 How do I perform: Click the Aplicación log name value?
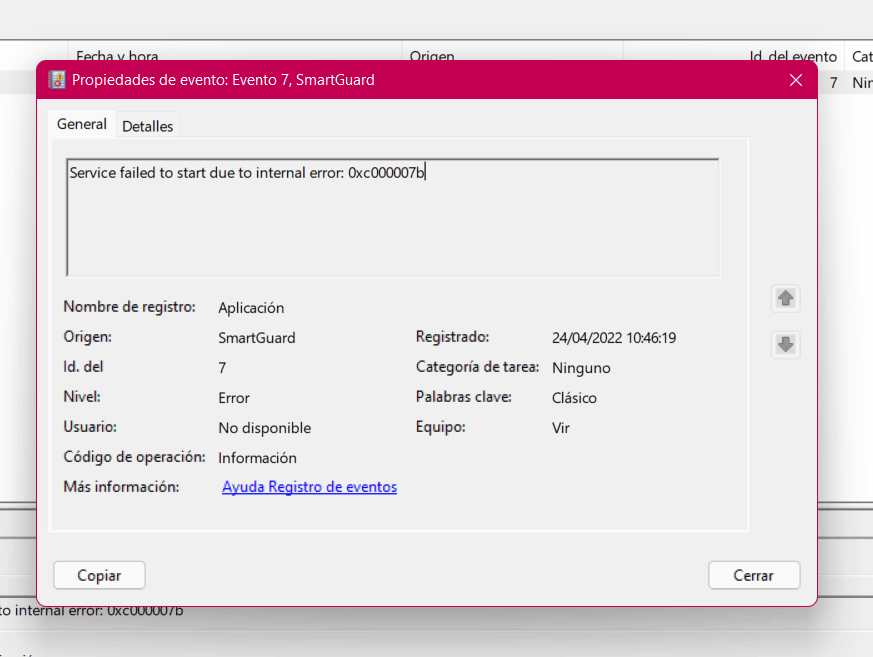pyautogui.click(x=251, y=308)
